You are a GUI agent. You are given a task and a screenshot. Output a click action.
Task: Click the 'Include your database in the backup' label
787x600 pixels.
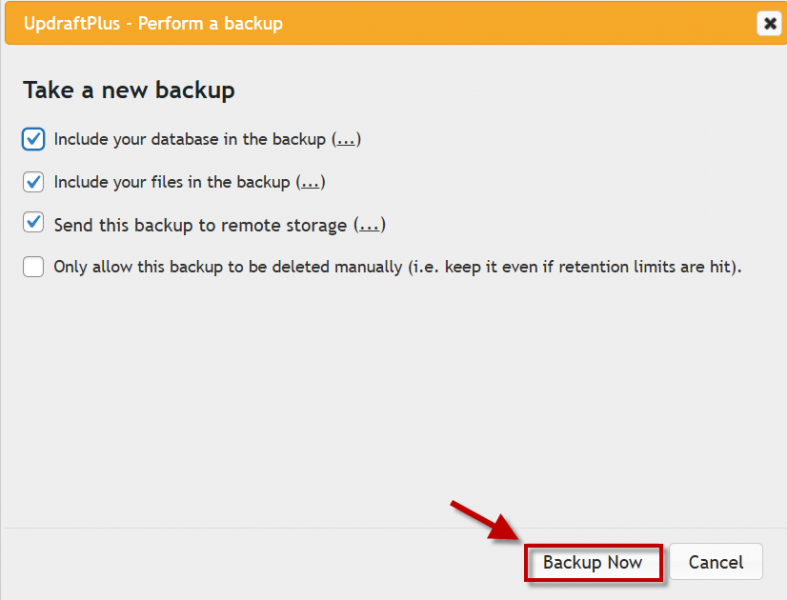click(x=190, y=140)
